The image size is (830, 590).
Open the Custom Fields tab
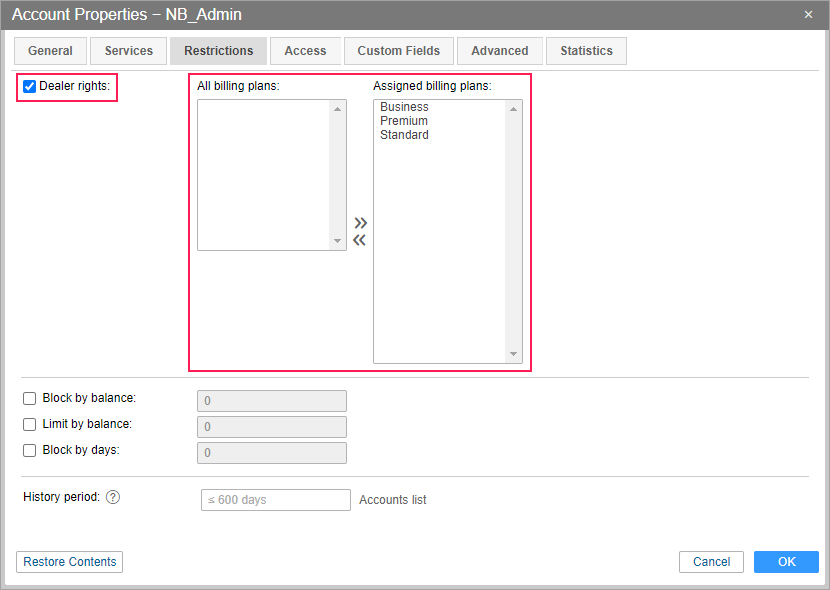pos(399,51)
